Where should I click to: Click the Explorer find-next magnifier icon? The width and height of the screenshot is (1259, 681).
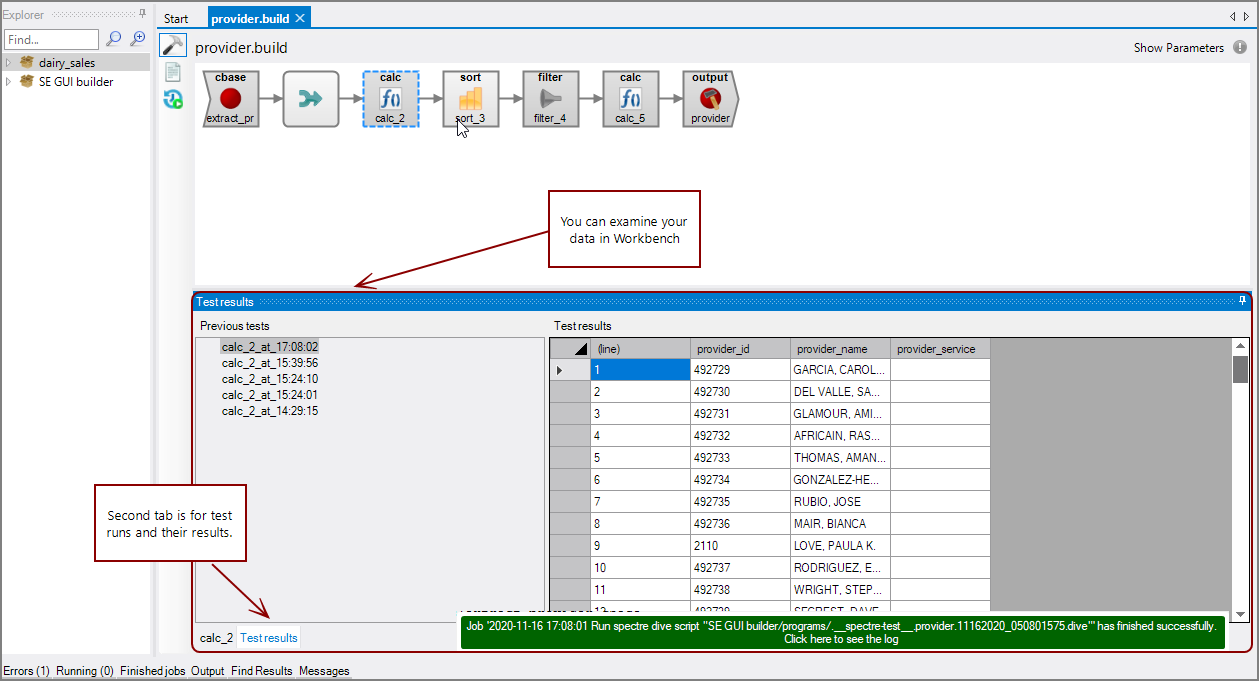tap(138, 39)
